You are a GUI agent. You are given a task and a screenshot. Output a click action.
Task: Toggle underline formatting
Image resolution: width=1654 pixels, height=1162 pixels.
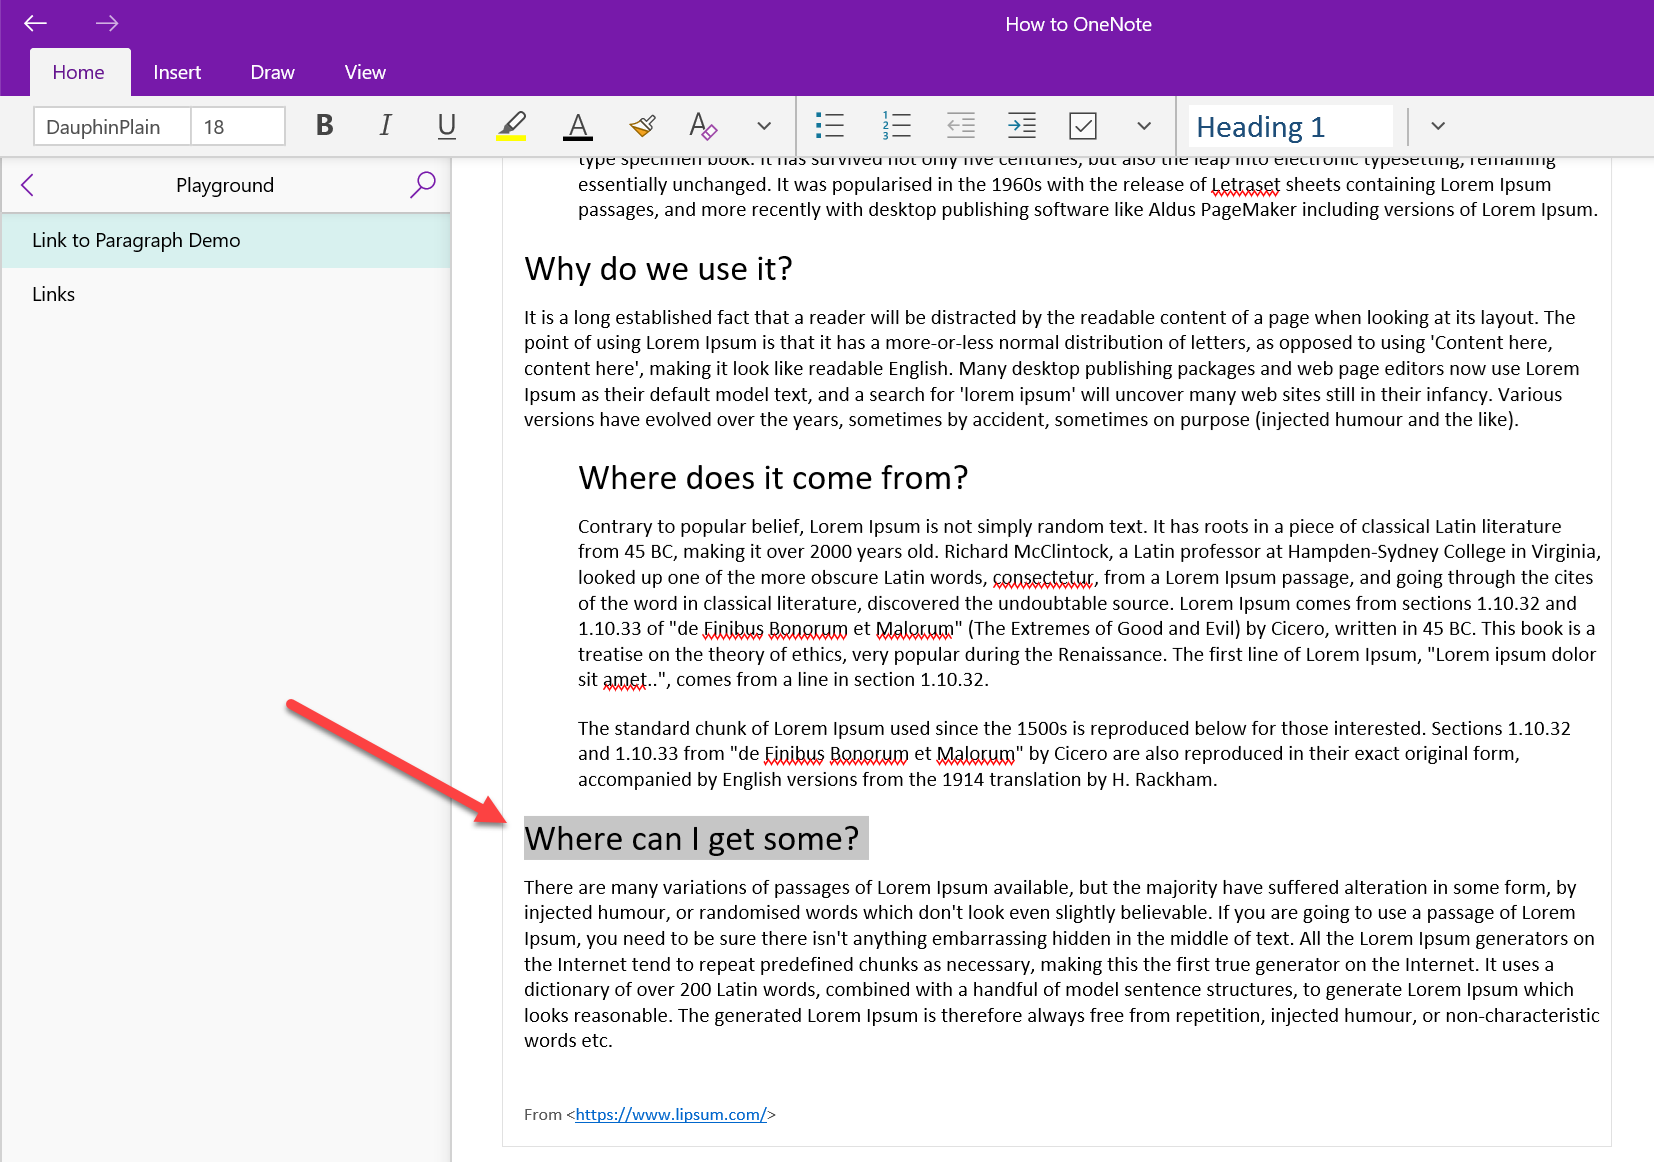446,126
